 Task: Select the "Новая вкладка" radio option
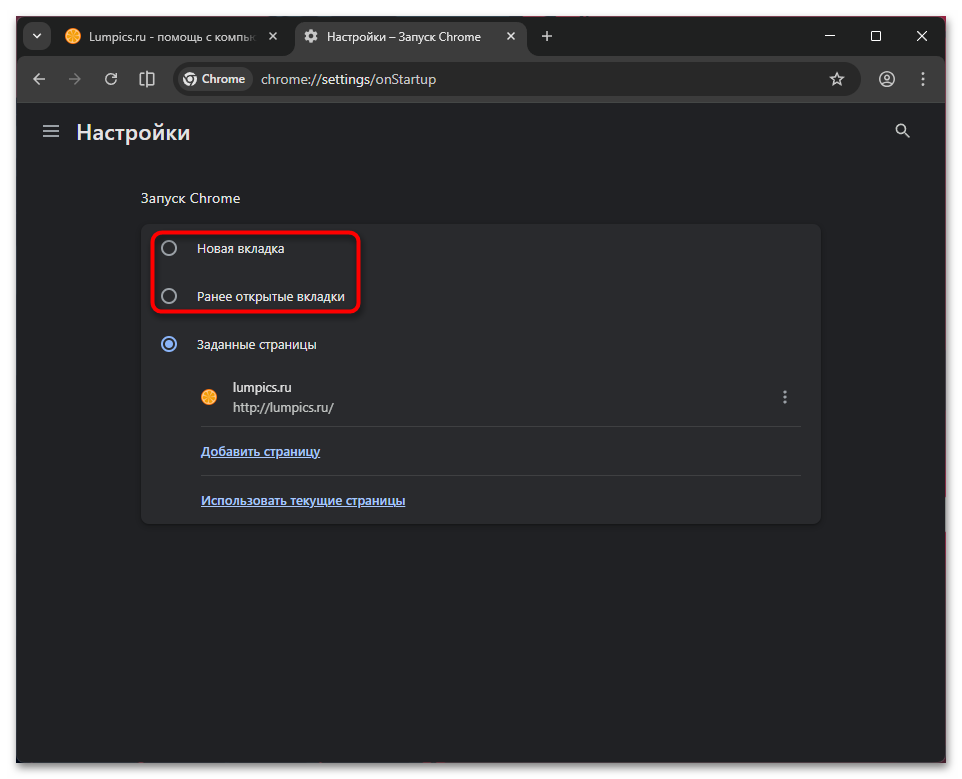tap(169, 248)
